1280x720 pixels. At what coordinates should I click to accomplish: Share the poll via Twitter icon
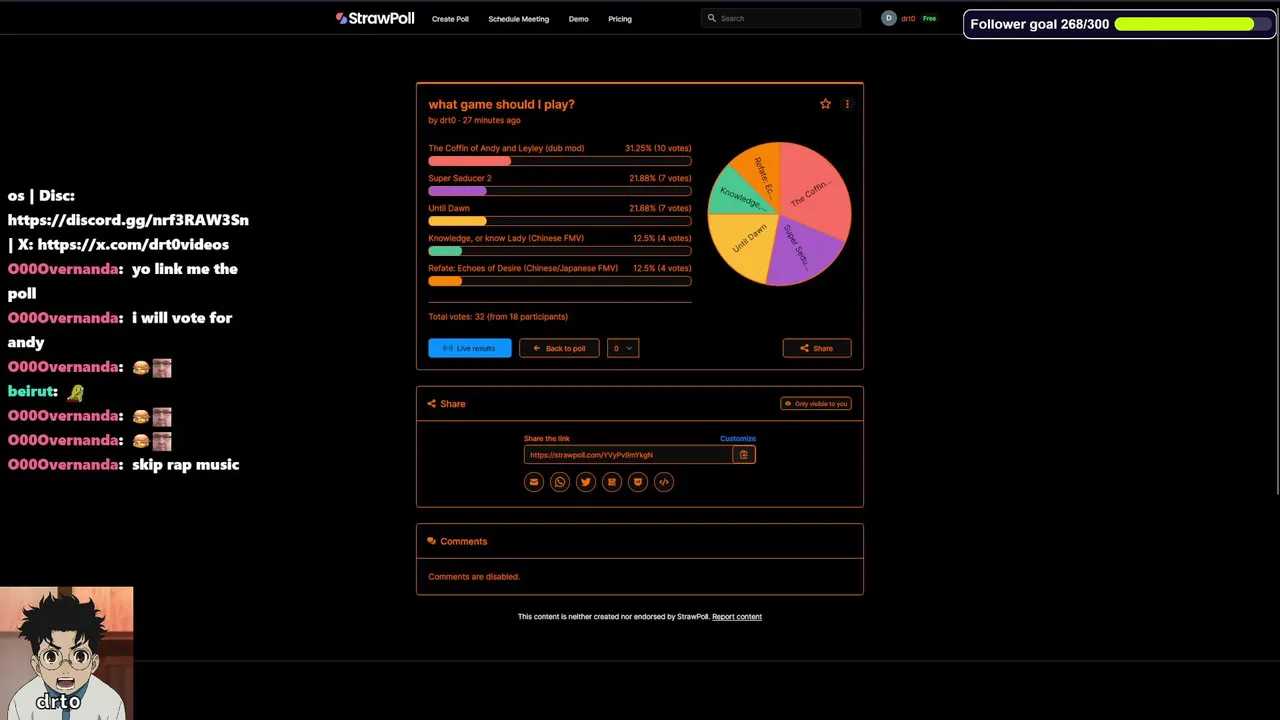pyautogui.click(x=586, y=482)
